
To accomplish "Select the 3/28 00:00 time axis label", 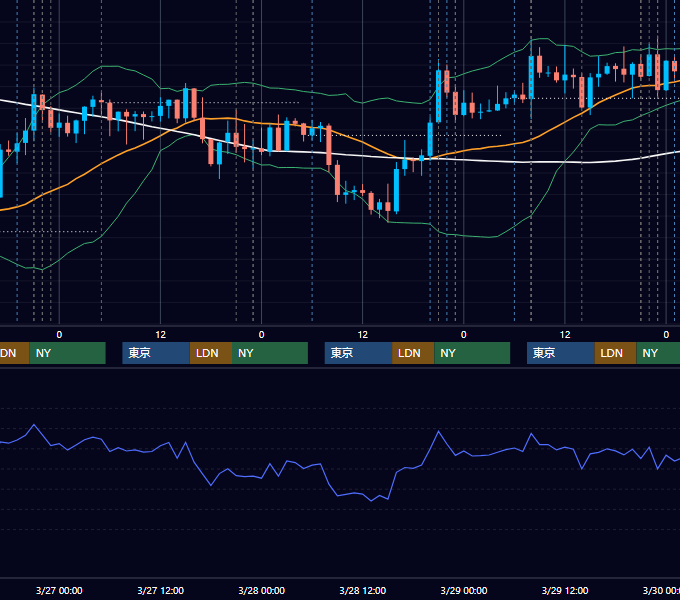I will [262, 590].
